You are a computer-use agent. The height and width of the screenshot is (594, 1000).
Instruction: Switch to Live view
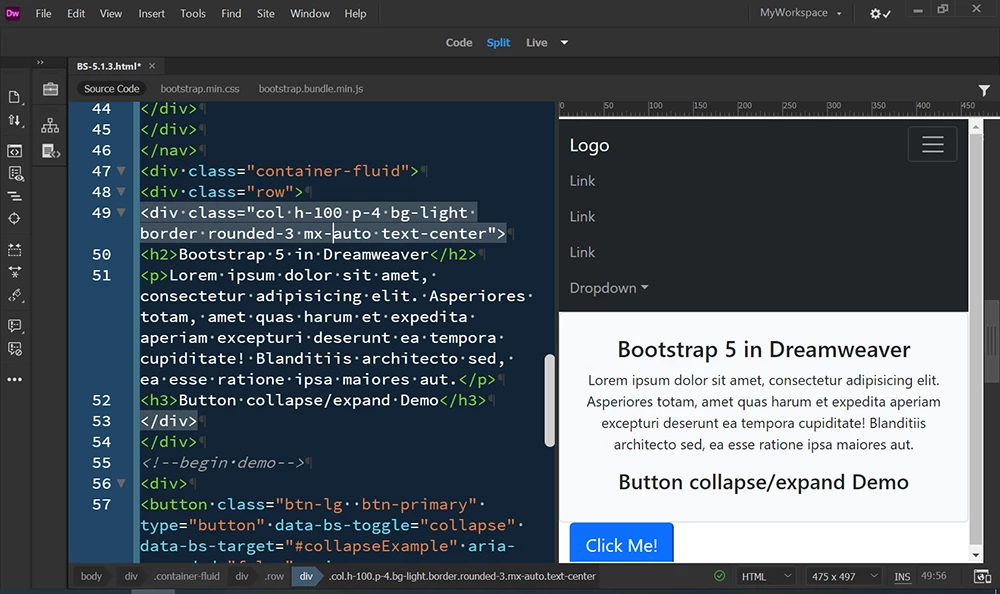coord(536,43)
